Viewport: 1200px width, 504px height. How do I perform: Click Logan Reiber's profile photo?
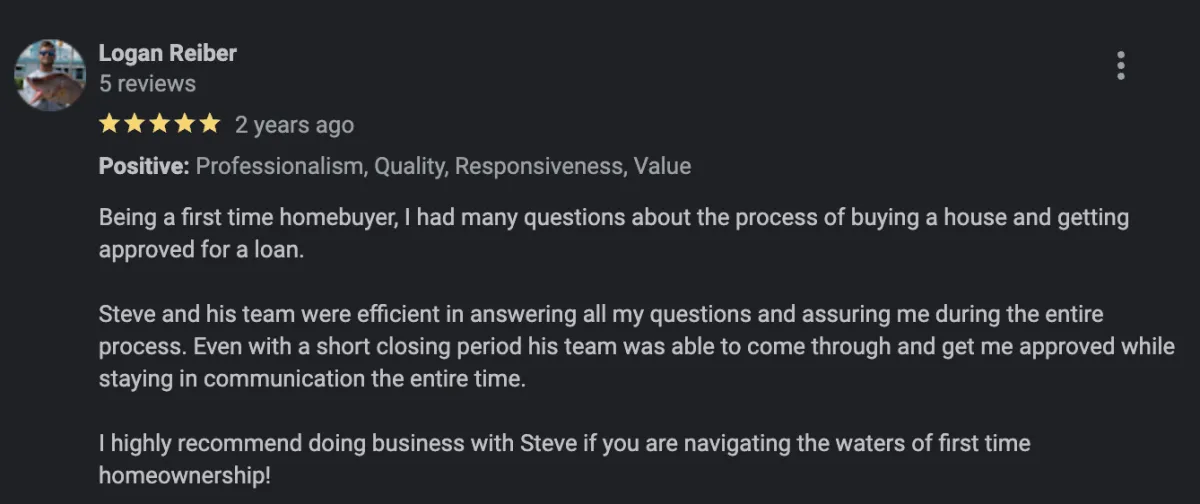pyautogui.click(x=50, y=75)
